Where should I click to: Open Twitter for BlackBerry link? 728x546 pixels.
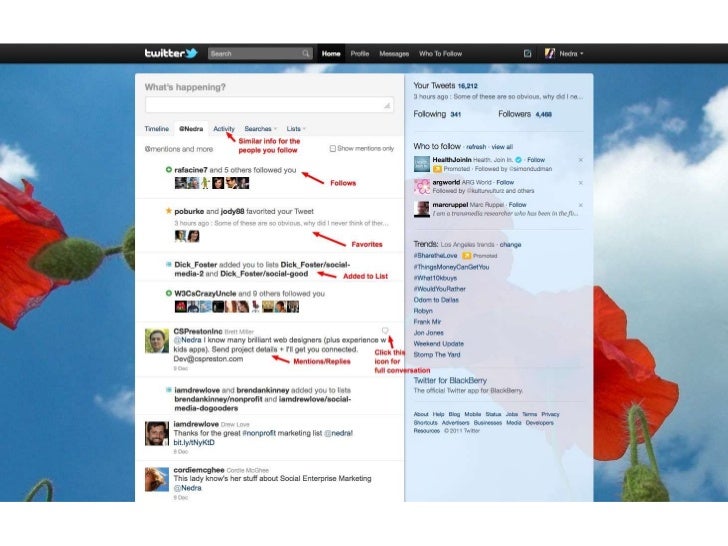coord(450,380)
